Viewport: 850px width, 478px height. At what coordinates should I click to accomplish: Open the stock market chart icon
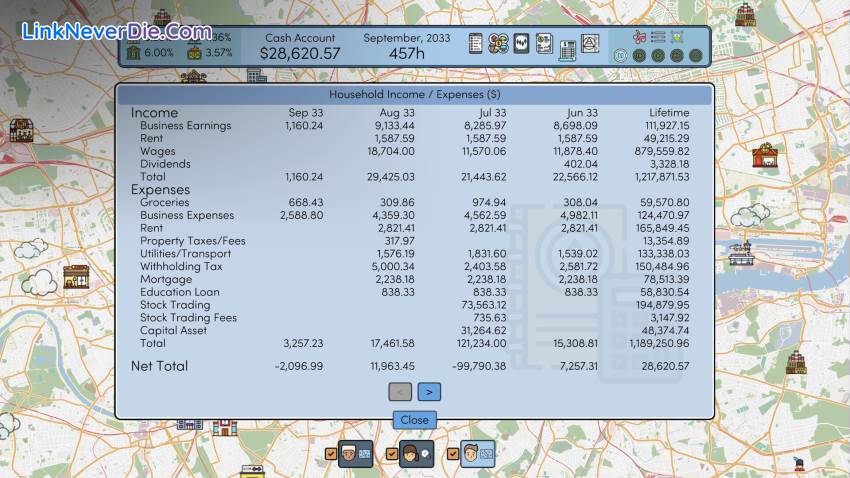(521, 44)
